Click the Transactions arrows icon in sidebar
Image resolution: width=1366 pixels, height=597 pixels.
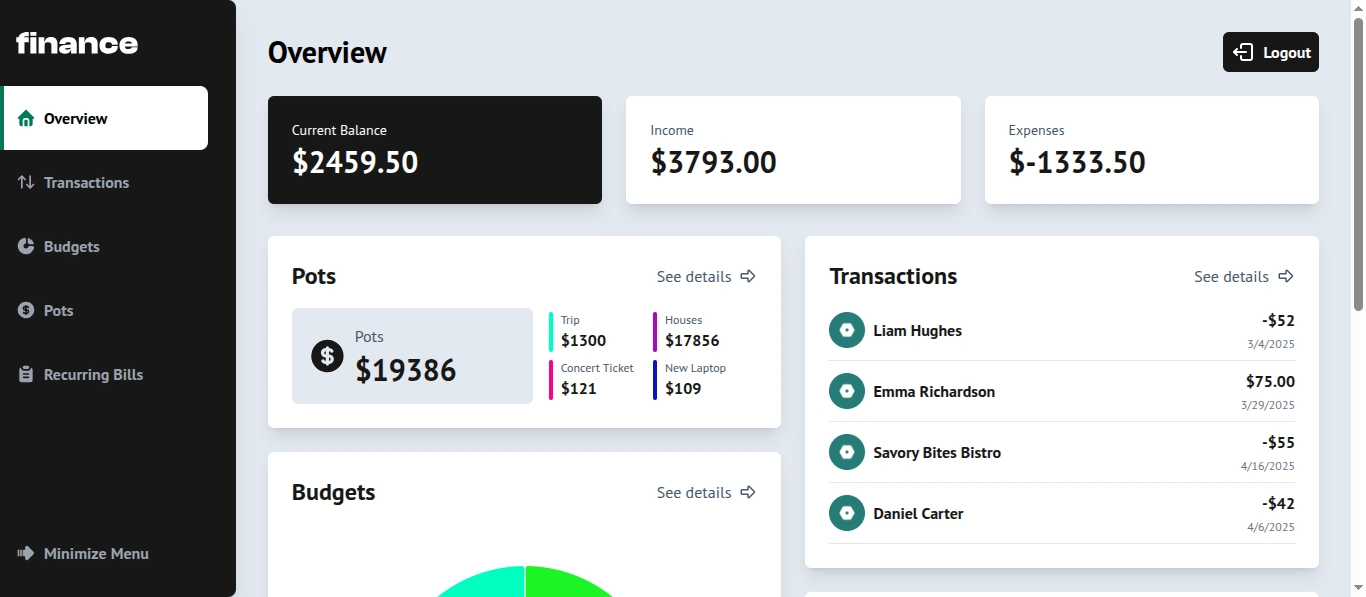pyautogui.click(x=26, y=182)
